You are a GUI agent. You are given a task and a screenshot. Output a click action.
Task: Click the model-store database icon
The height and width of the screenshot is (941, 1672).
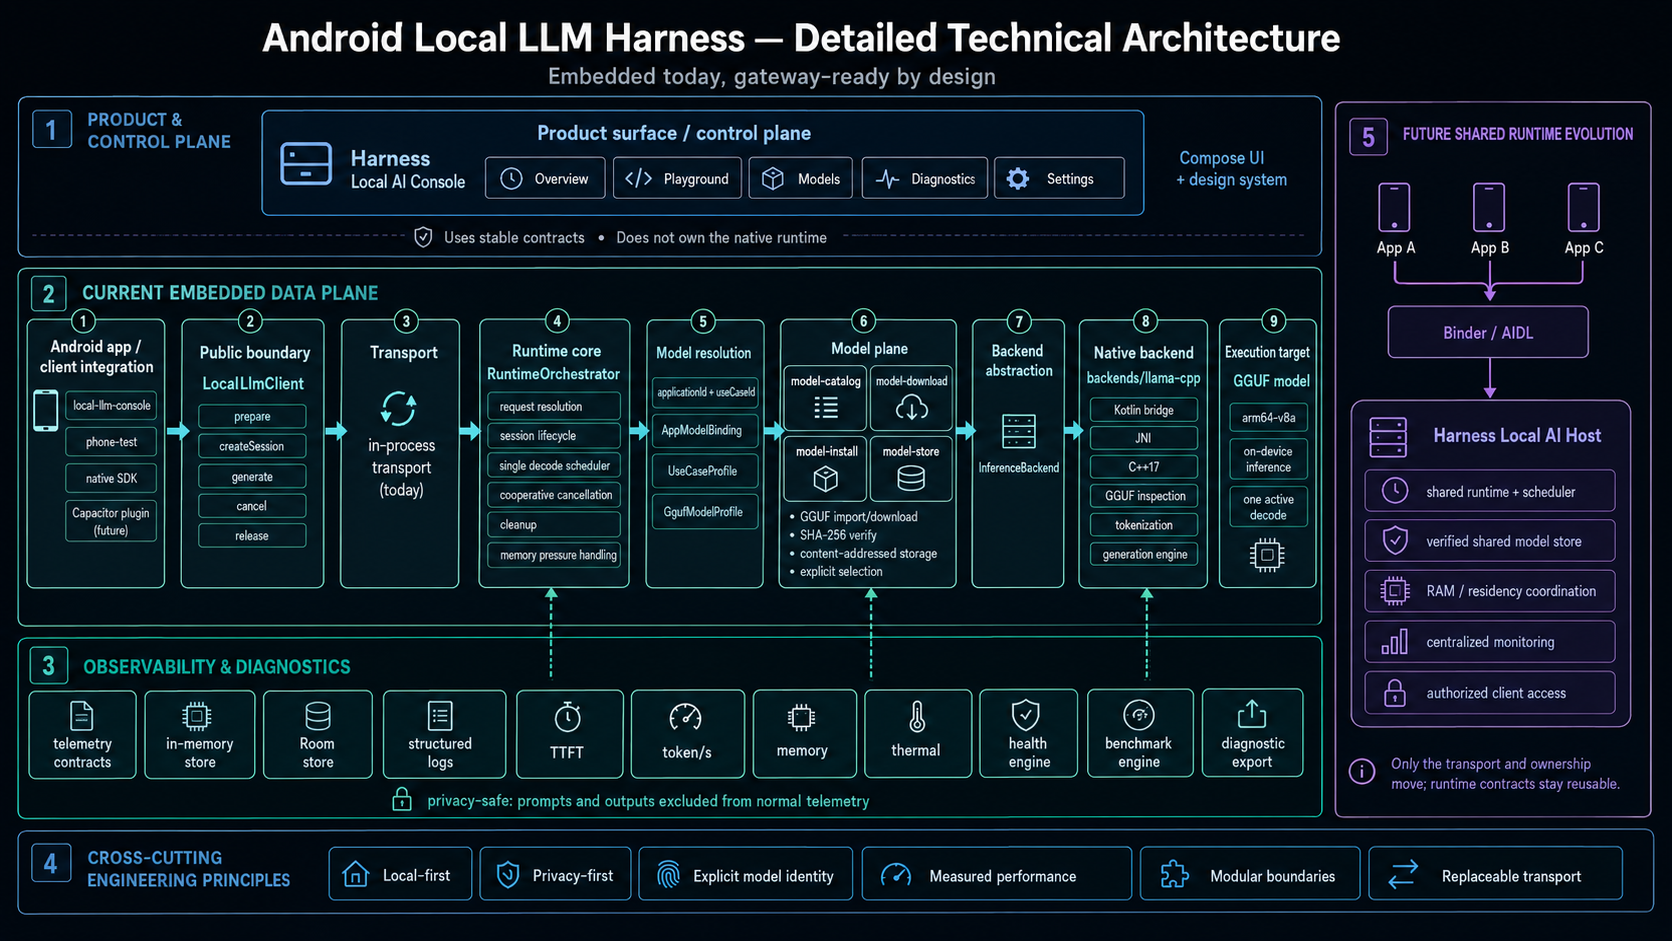coord(911,479)
